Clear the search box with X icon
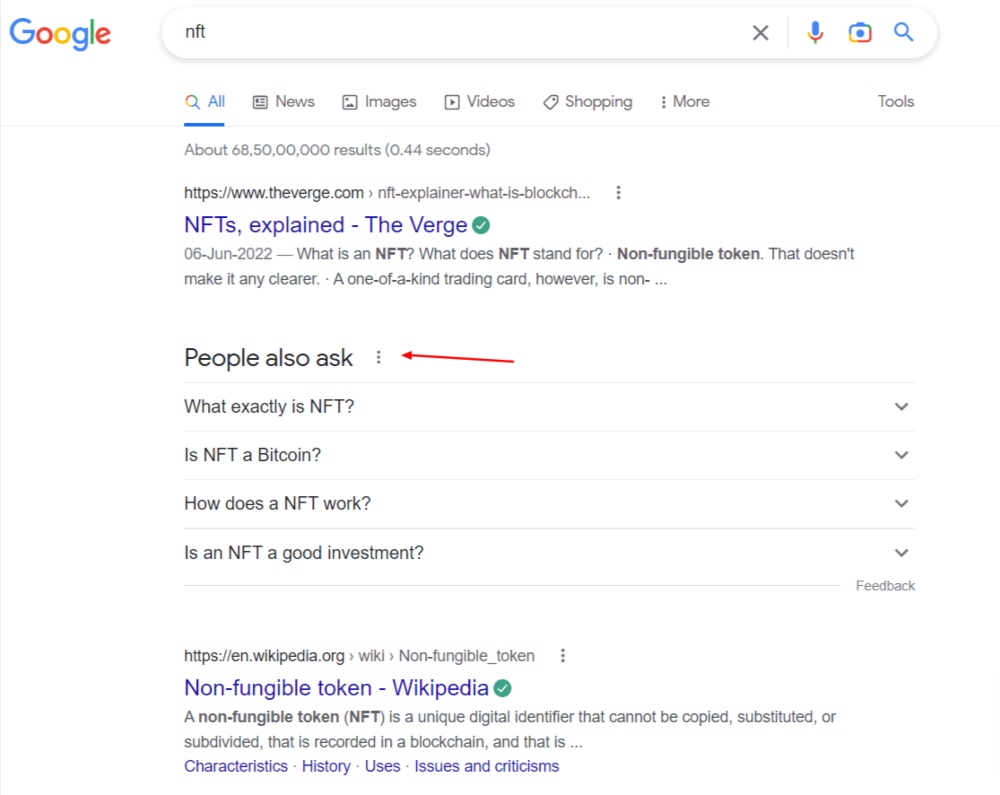This screenshot has height=795, width=1000. click(x=760, y=33)
